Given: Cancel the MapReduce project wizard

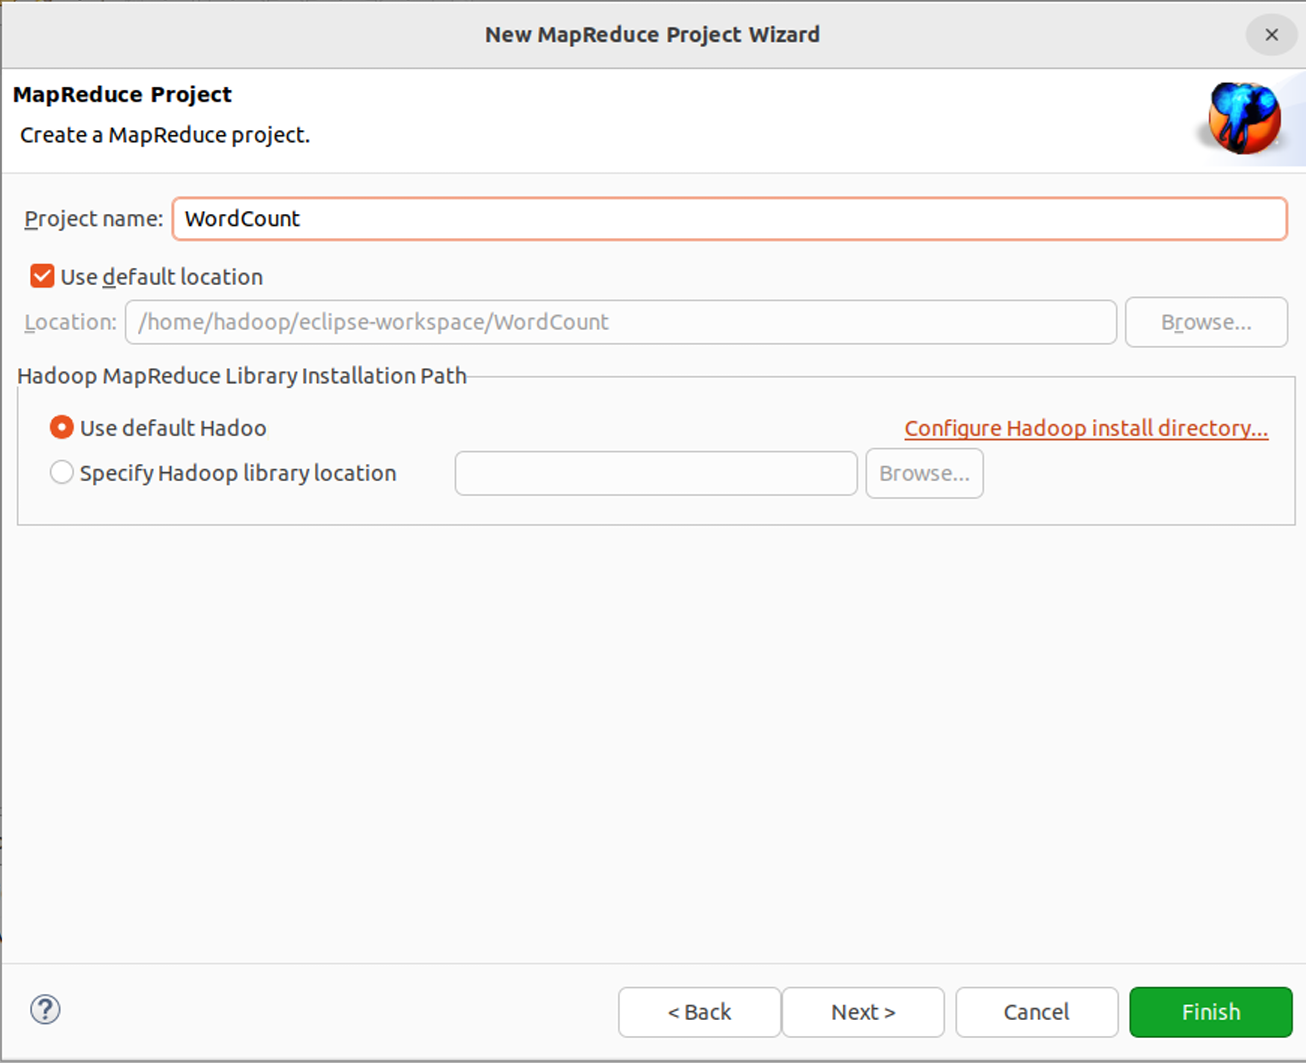Looking at the screenshot, I should coord(1036,1012).
